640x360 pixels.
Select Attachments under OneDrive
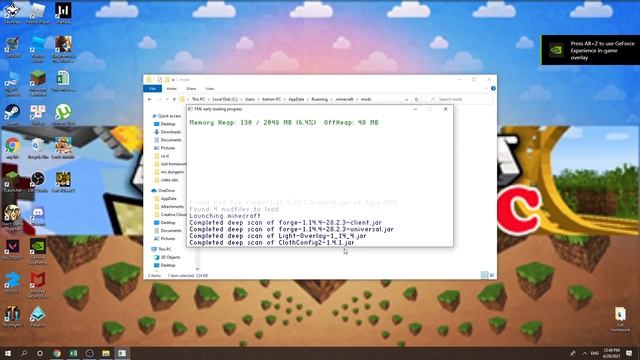click(x=169, y=207)
